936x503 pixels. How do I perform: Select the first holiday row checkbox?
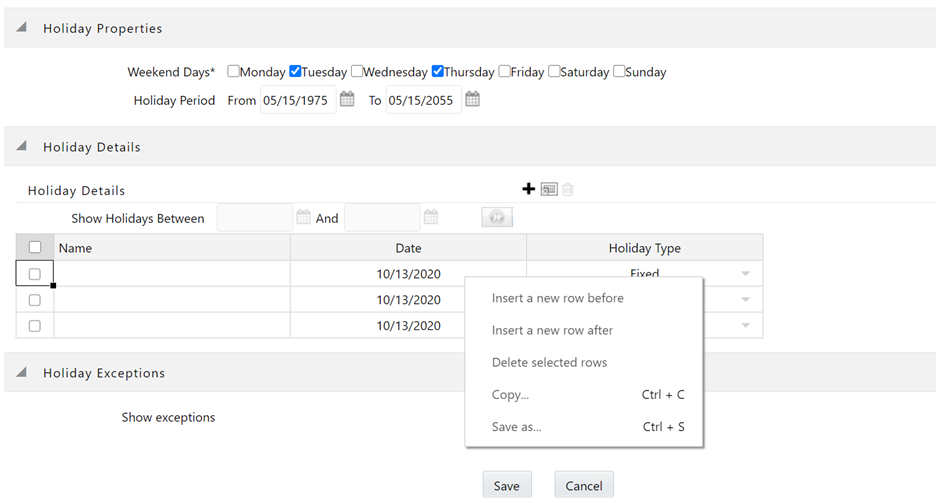[35, 274]
